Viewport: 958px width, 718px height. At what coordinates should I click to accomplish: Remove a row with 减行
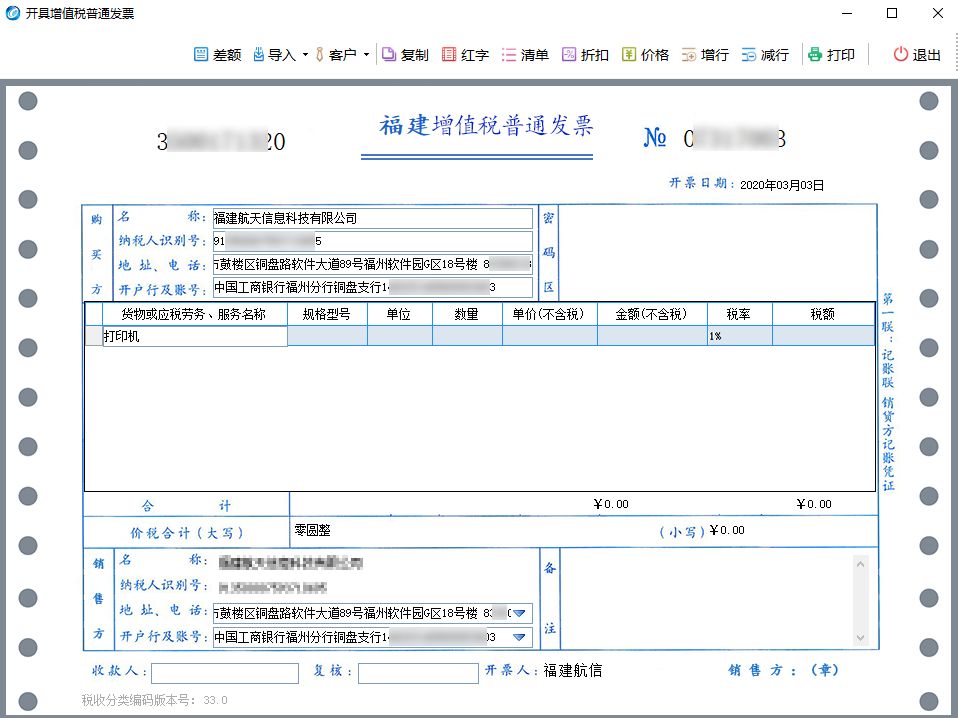765,54
